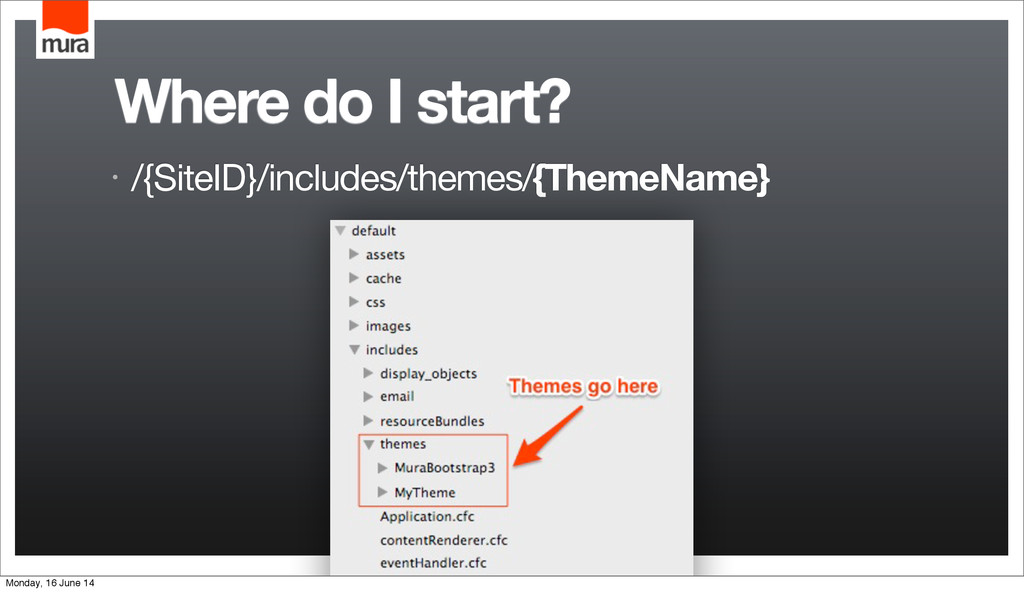1024x592 pixels.
Task: Expand the assets folder triangle
Action: [354, 254]
